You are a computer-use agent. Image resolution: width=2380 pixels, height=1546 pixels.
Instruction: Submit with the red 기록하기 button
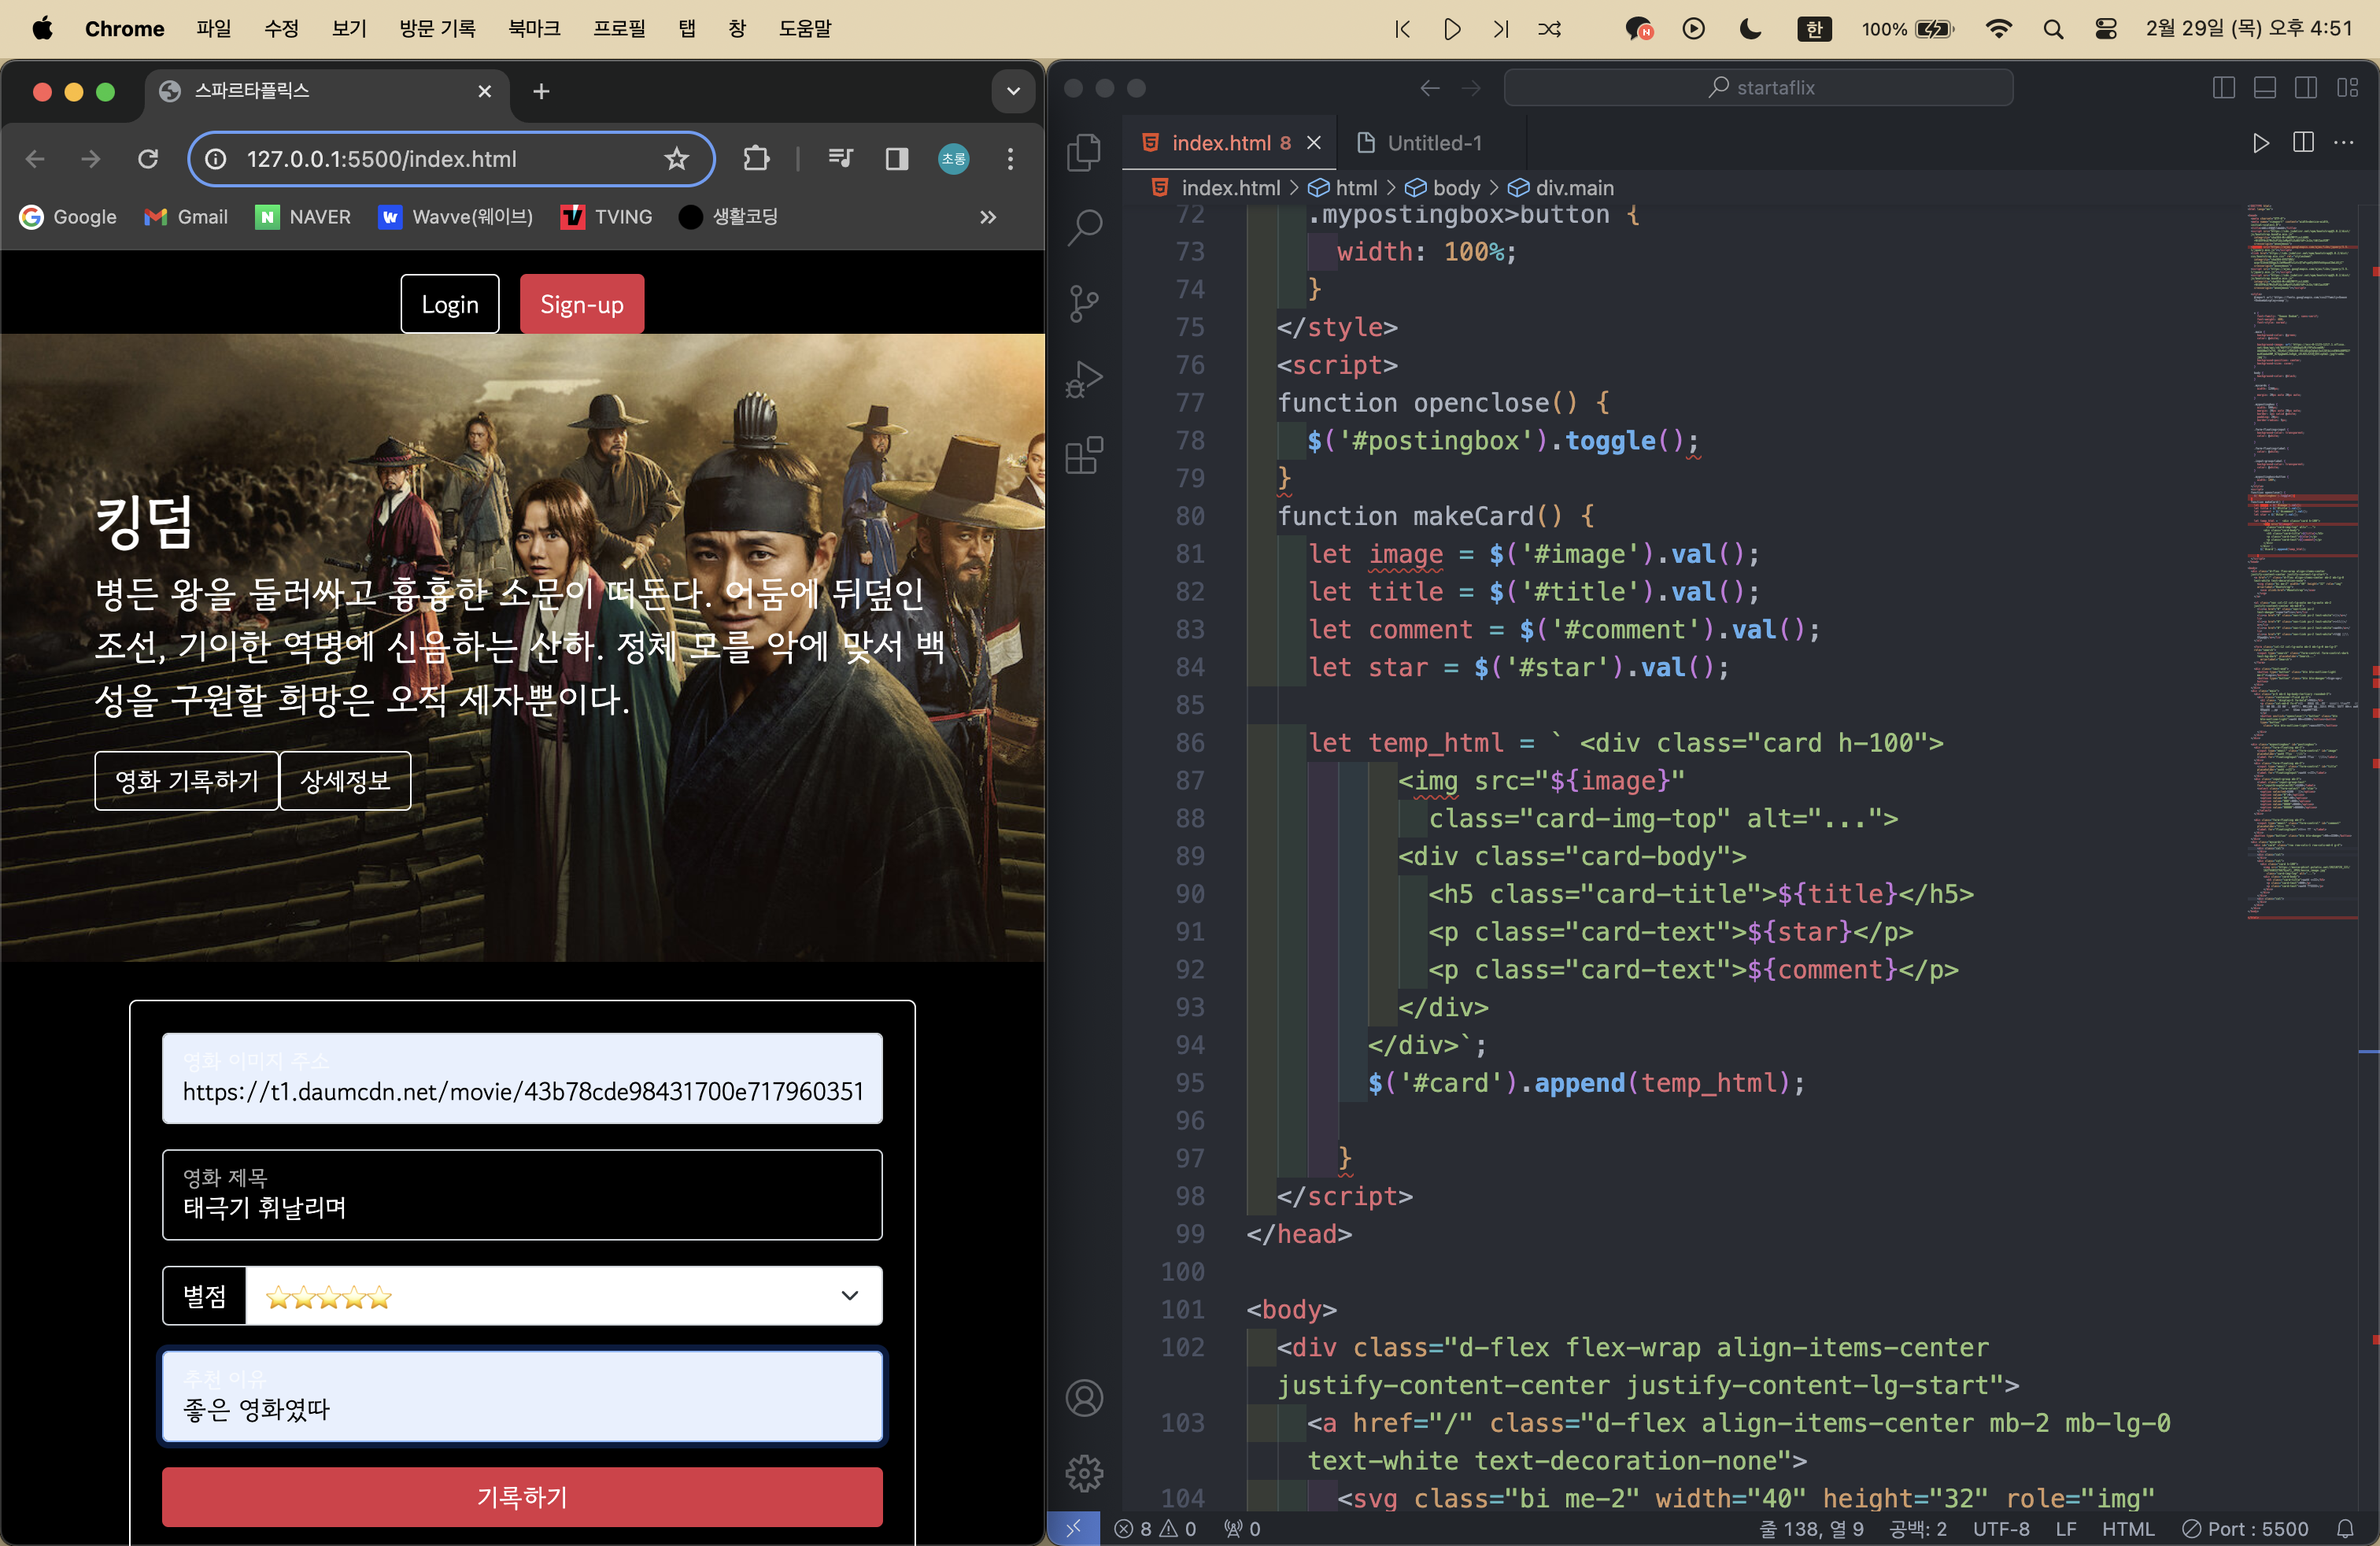(522, 1497)
